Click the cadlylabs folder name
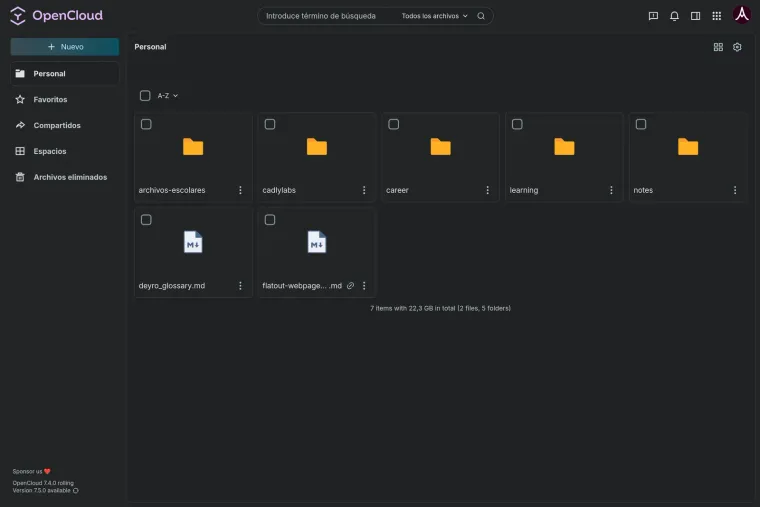This screenshot has height=507, width=760. coord(279,190)
